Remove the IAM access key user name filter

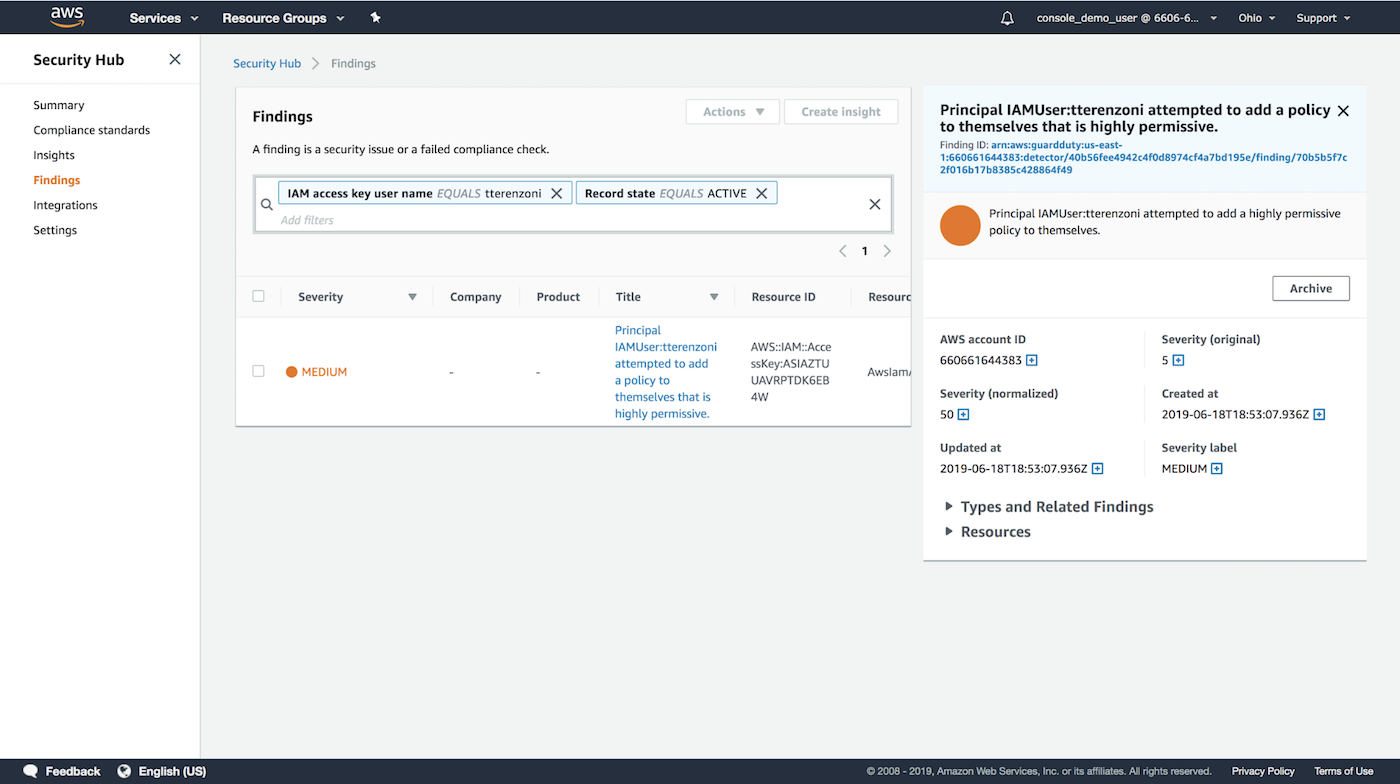[x=557, y=193]
